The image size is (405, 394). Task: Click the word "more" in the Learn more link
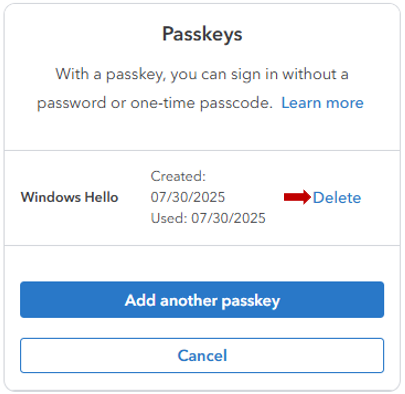click(345, 103)
